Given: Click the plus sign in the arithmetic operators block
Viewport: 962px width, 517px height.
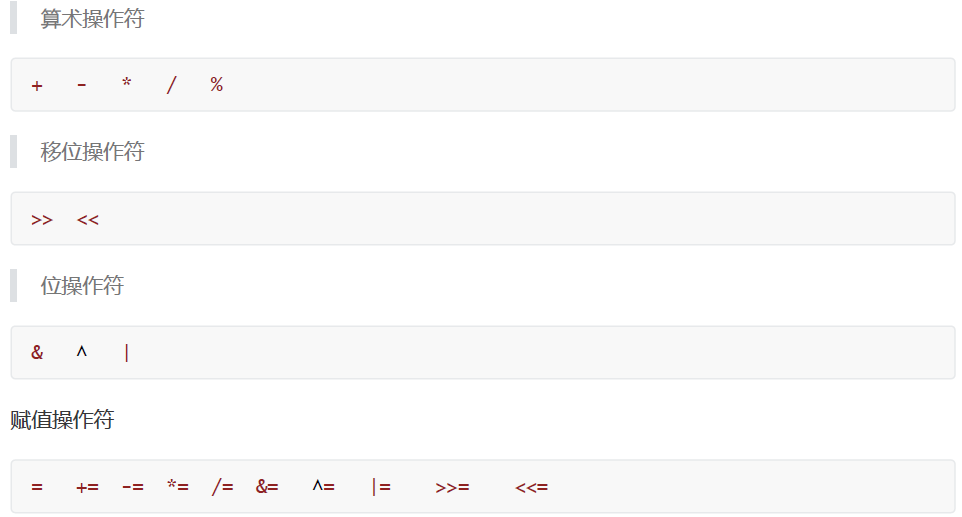Looking at the screenshot, I should 37,85.
